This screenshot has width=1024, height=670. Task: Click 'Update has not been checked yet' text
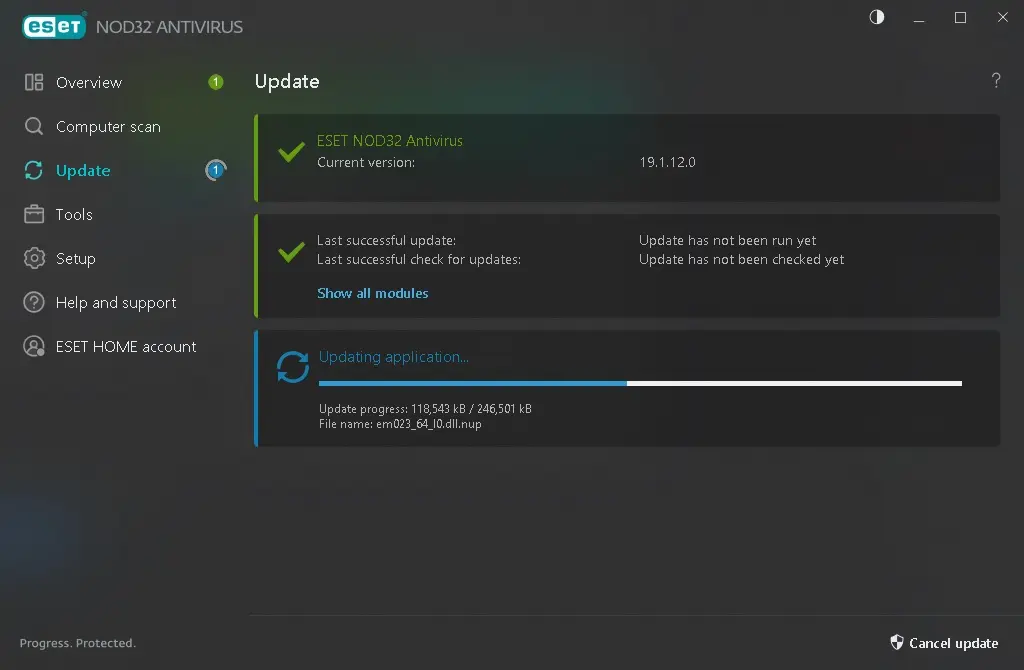click(x=741, y=259)
